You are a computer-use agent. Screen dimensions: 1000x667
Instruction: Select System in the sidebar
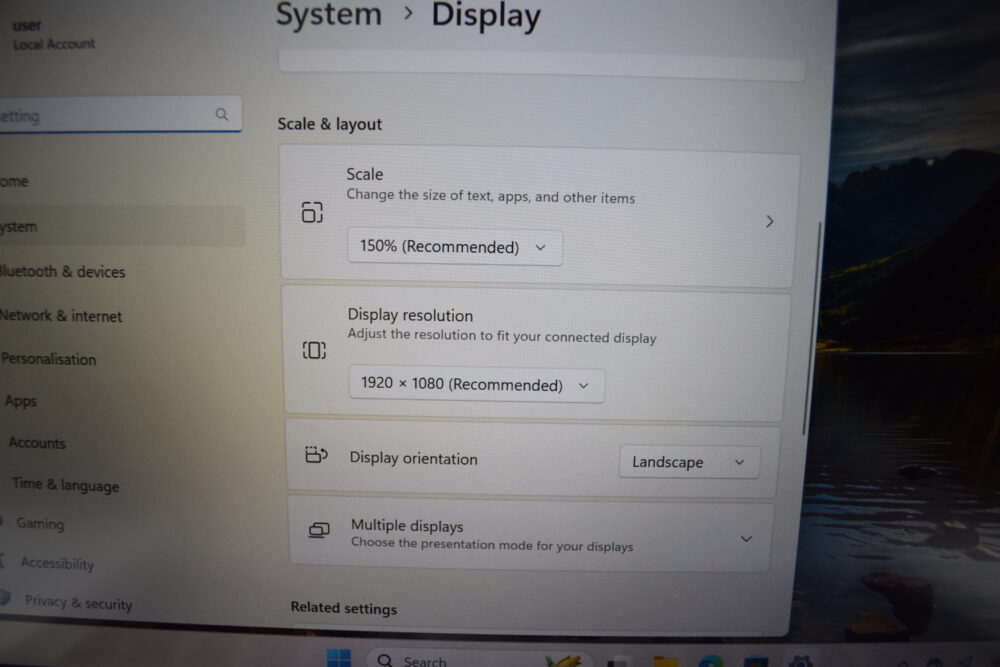point(121,226)
